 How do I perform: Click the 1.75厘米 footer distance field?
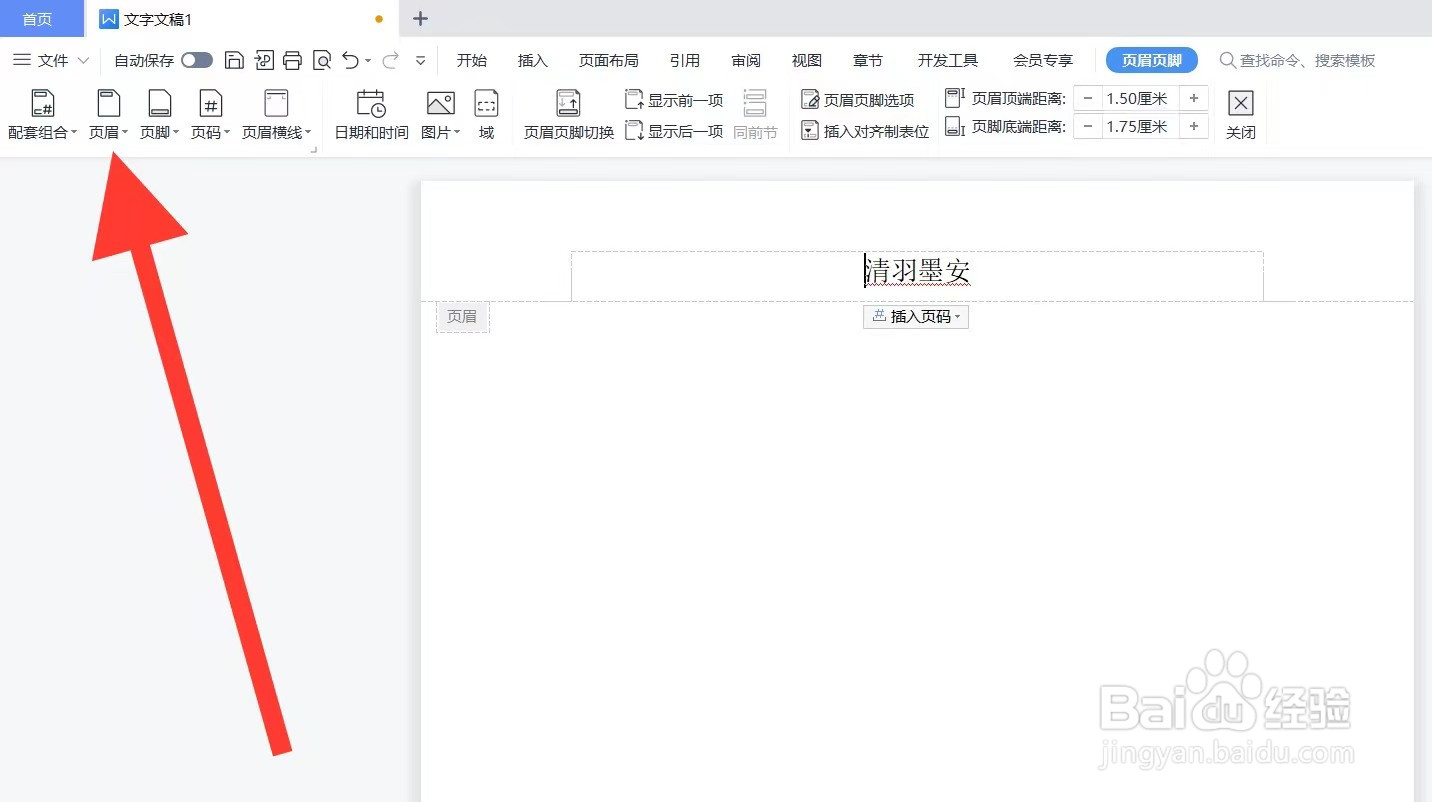[x=1140, y=126]
